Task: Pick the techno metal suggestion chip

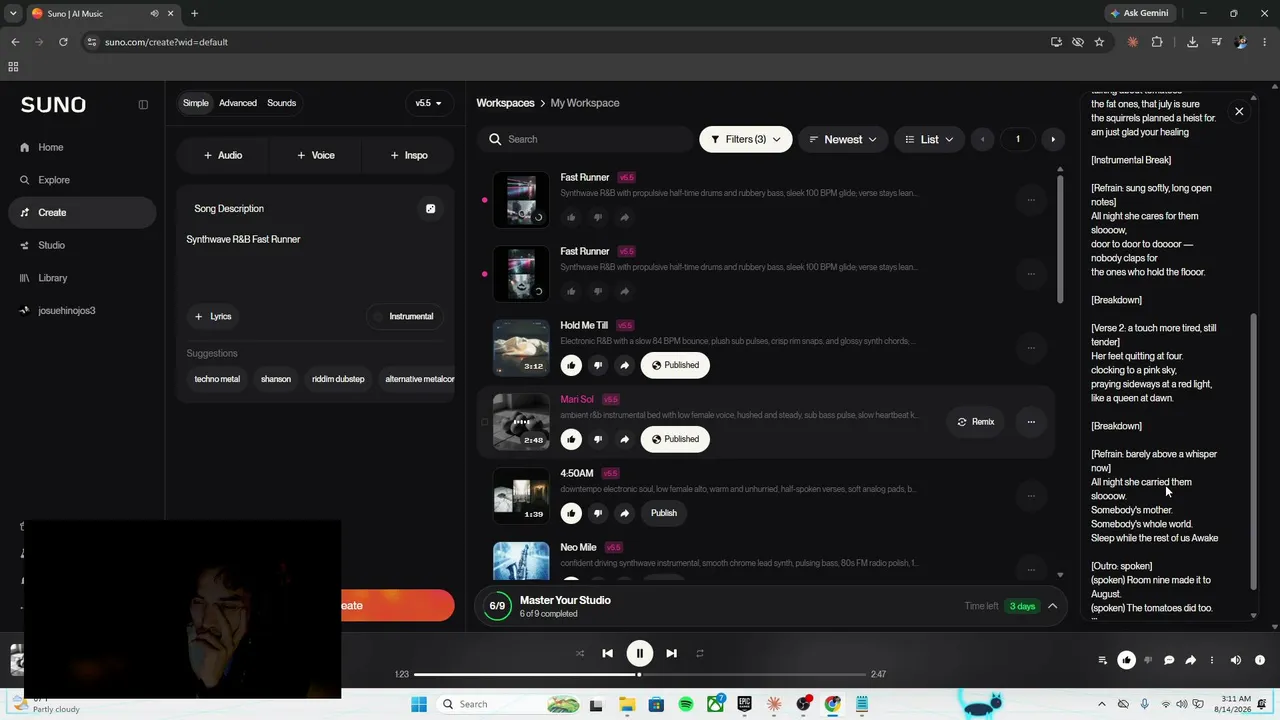Action: tap(217, 379)
